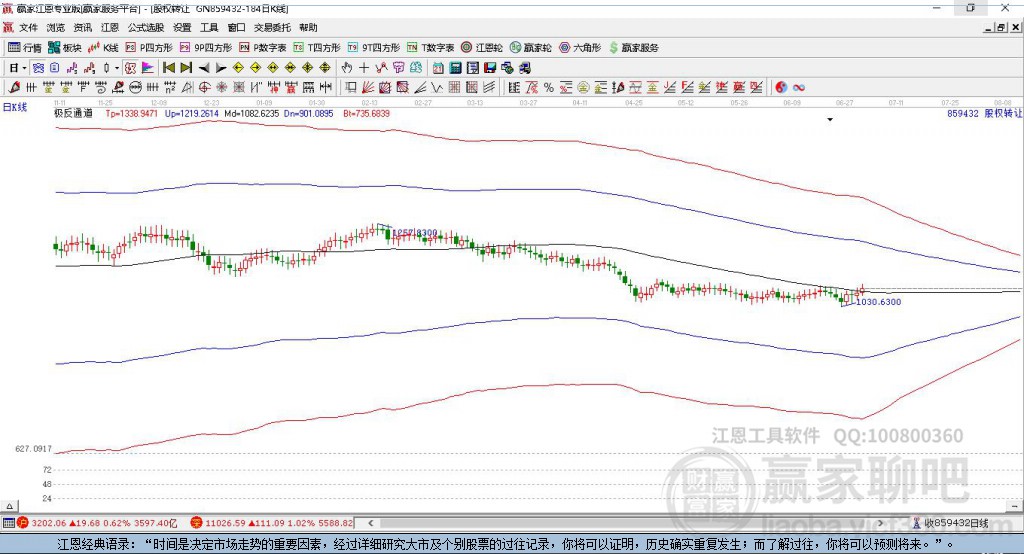This screenshot has height=554, width=1024.
Task: Step chart right with black arrow
Action: pyautogui.click(x=221, y=68)
